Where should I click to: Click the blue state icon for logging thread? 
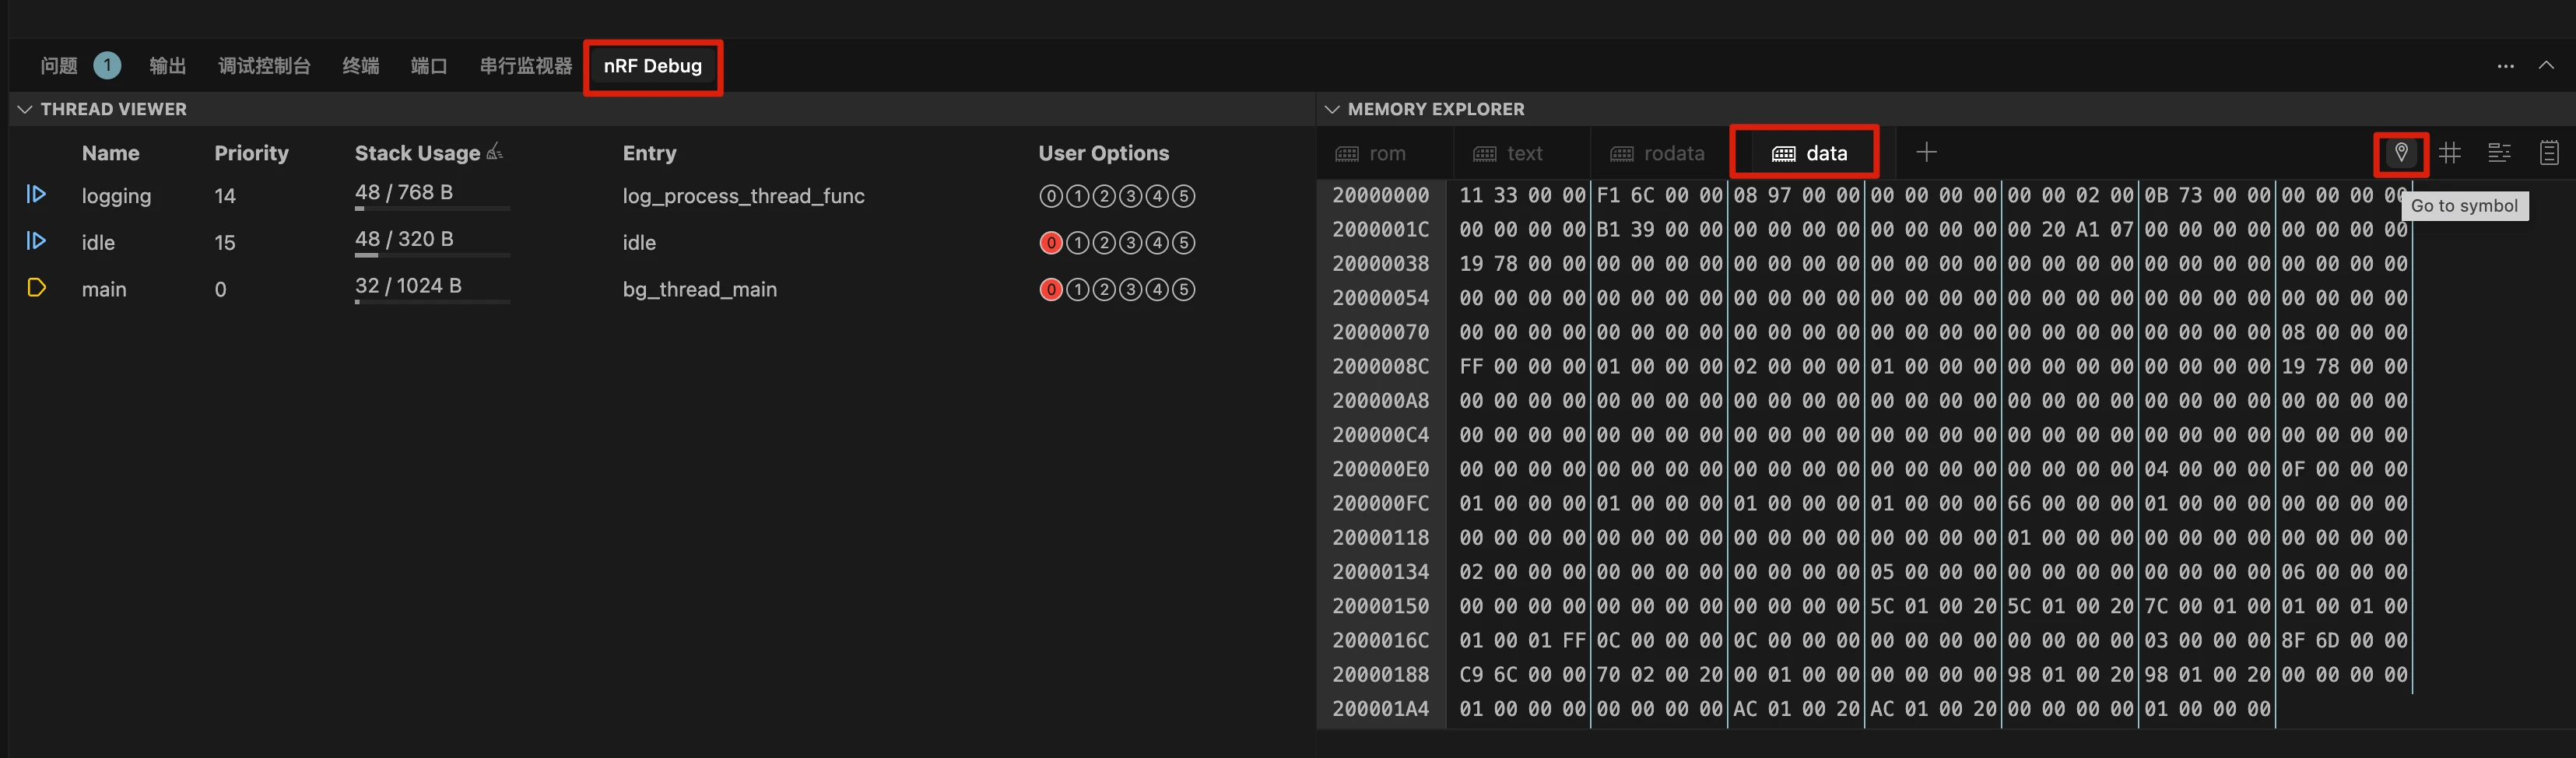(x=36, y=194)
